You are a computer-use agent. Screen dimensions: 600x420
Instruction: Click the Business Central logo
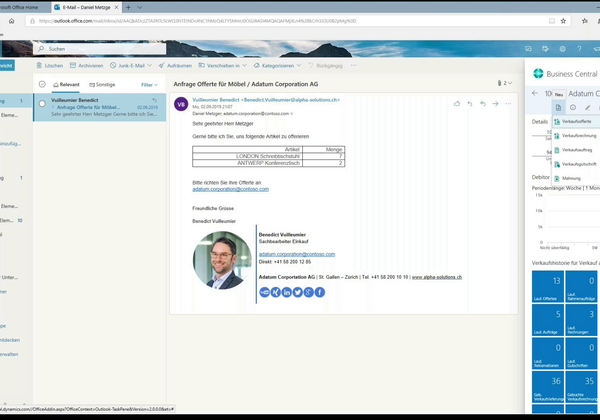pos(538,73)
